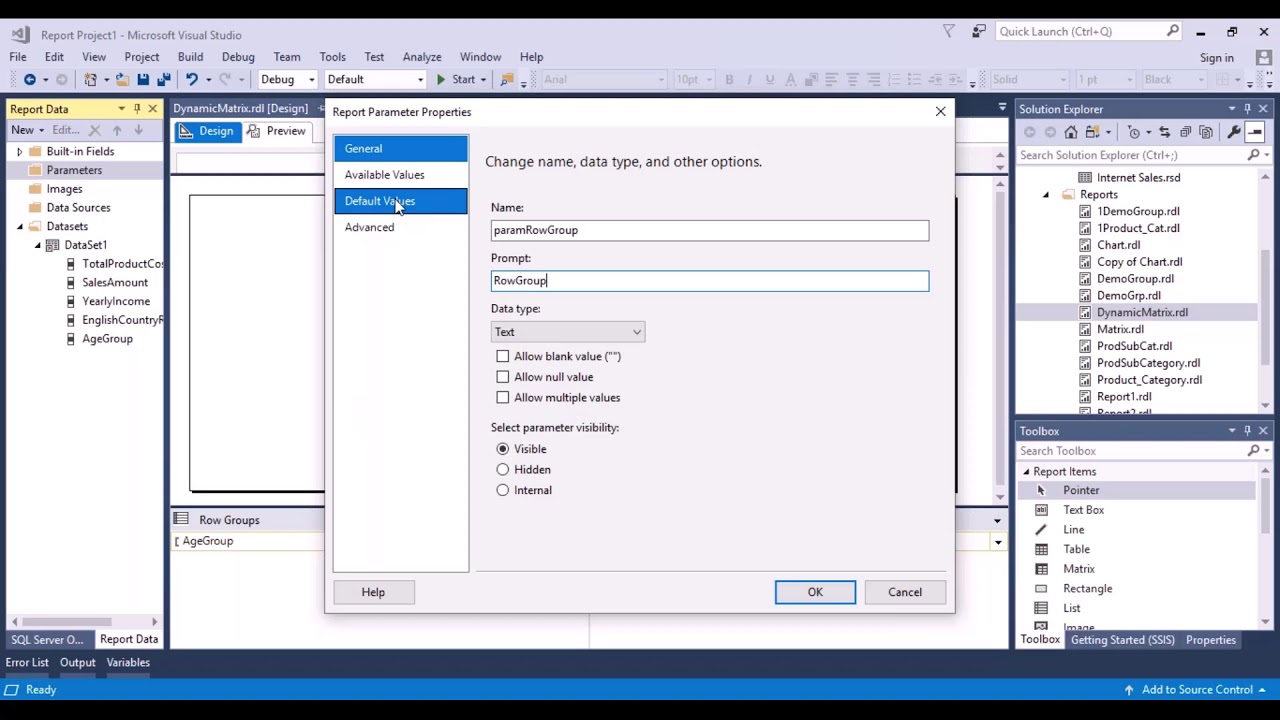Click the New Project toolbar icon
1280x720 pixels.
pyautogui.click(x=90, y=79)
